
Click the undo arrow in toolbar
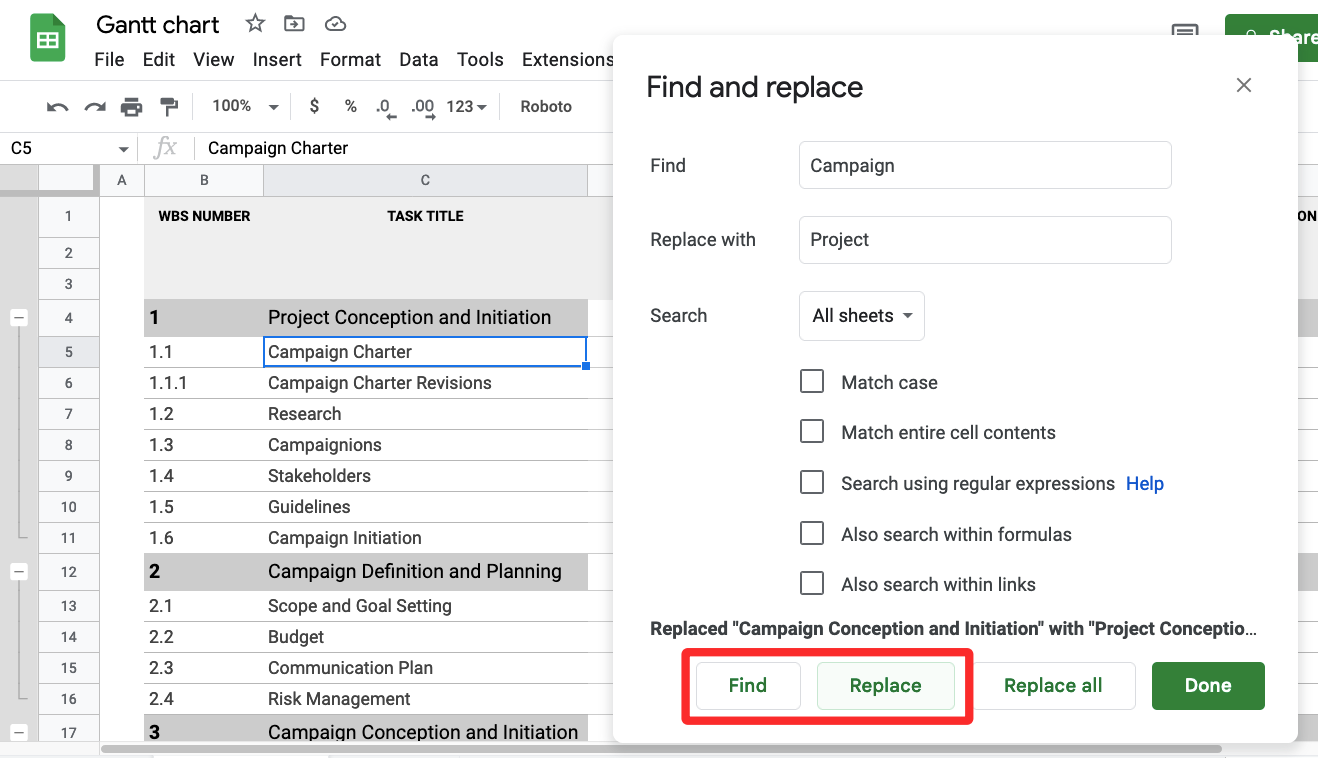pyautogui.click(x=58, y=107)
